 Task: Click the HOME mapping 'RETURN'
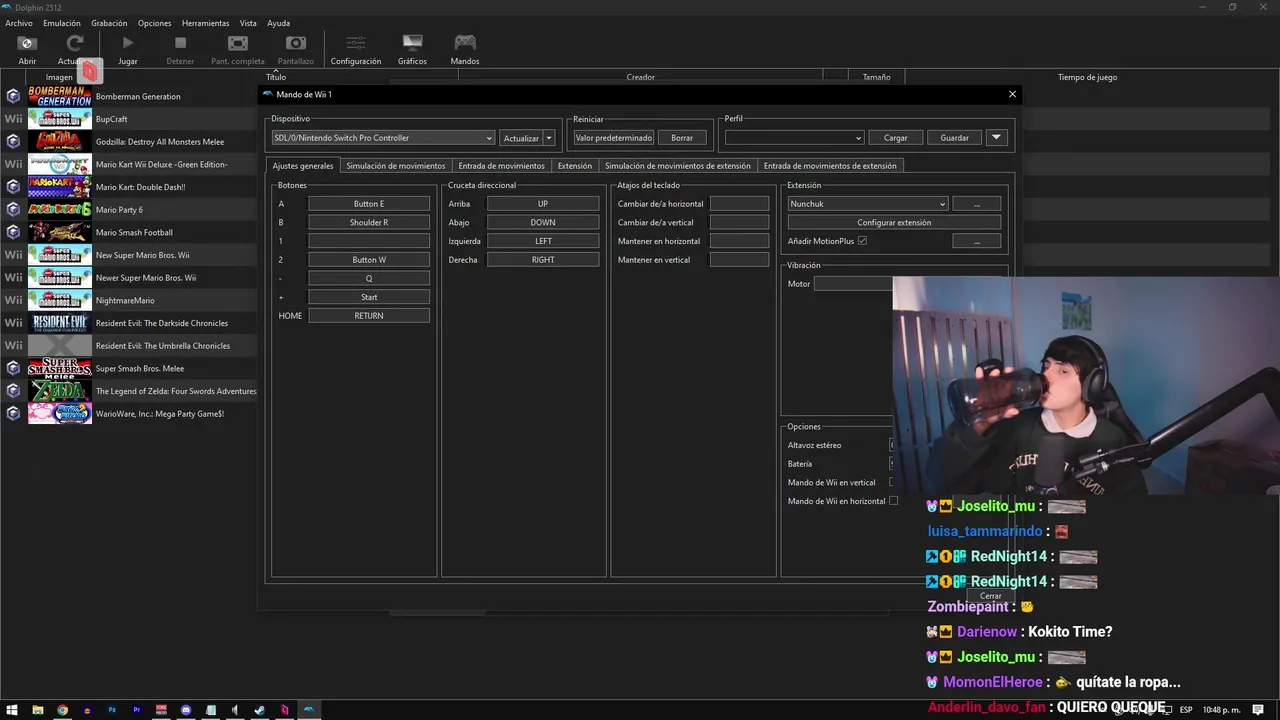click(369, 316)
